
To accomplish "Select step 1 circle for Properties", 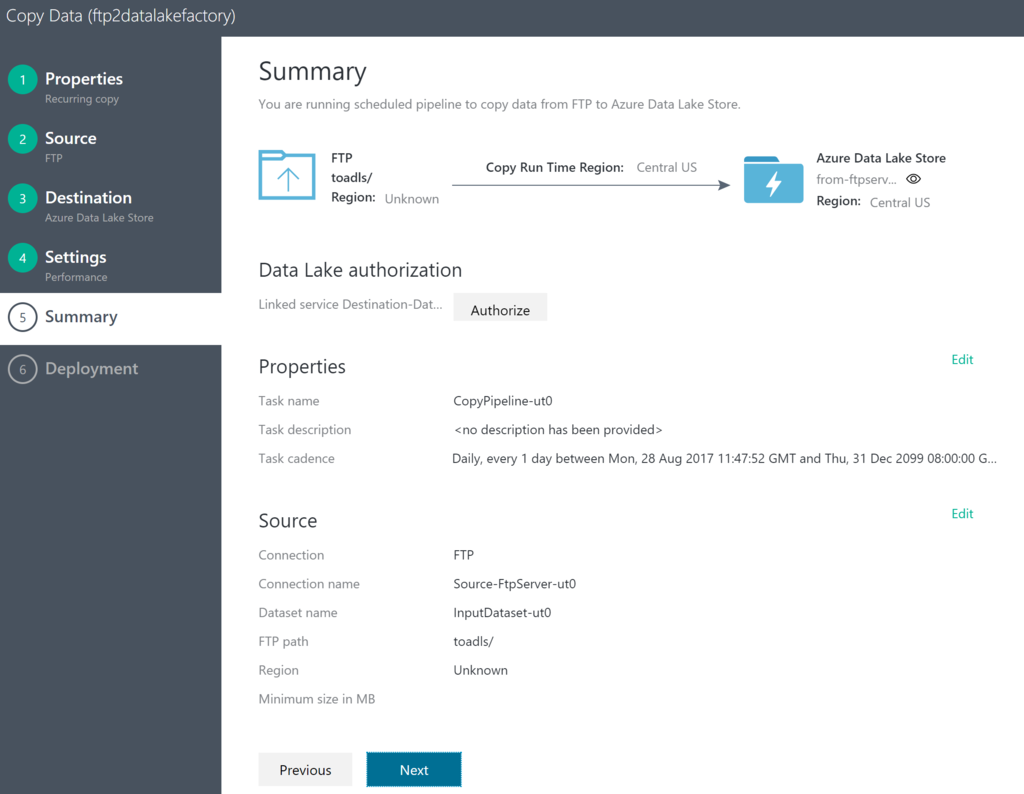I will (23, 80).
